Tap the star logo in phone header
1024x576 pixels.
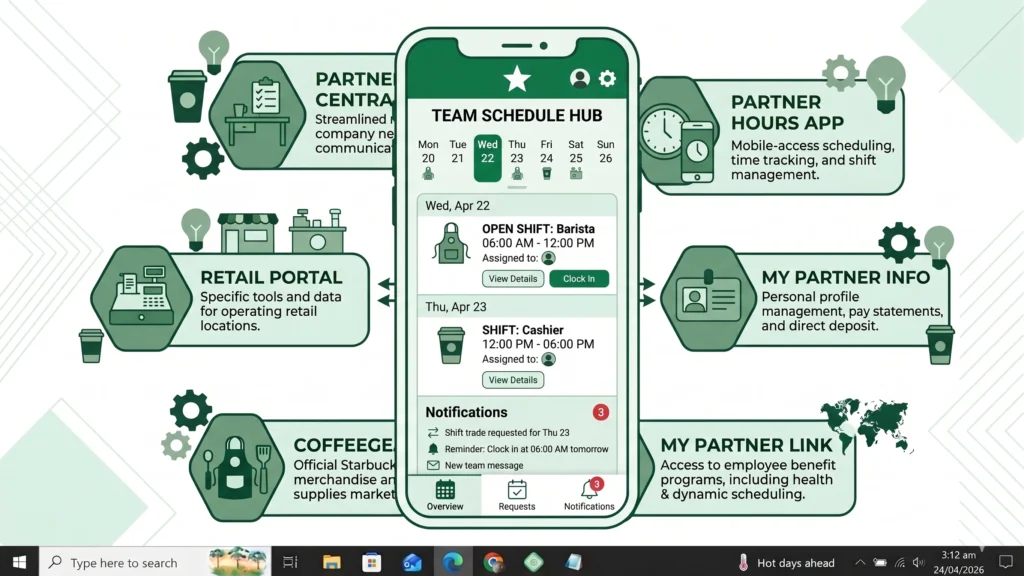click(x=517, y=79)
